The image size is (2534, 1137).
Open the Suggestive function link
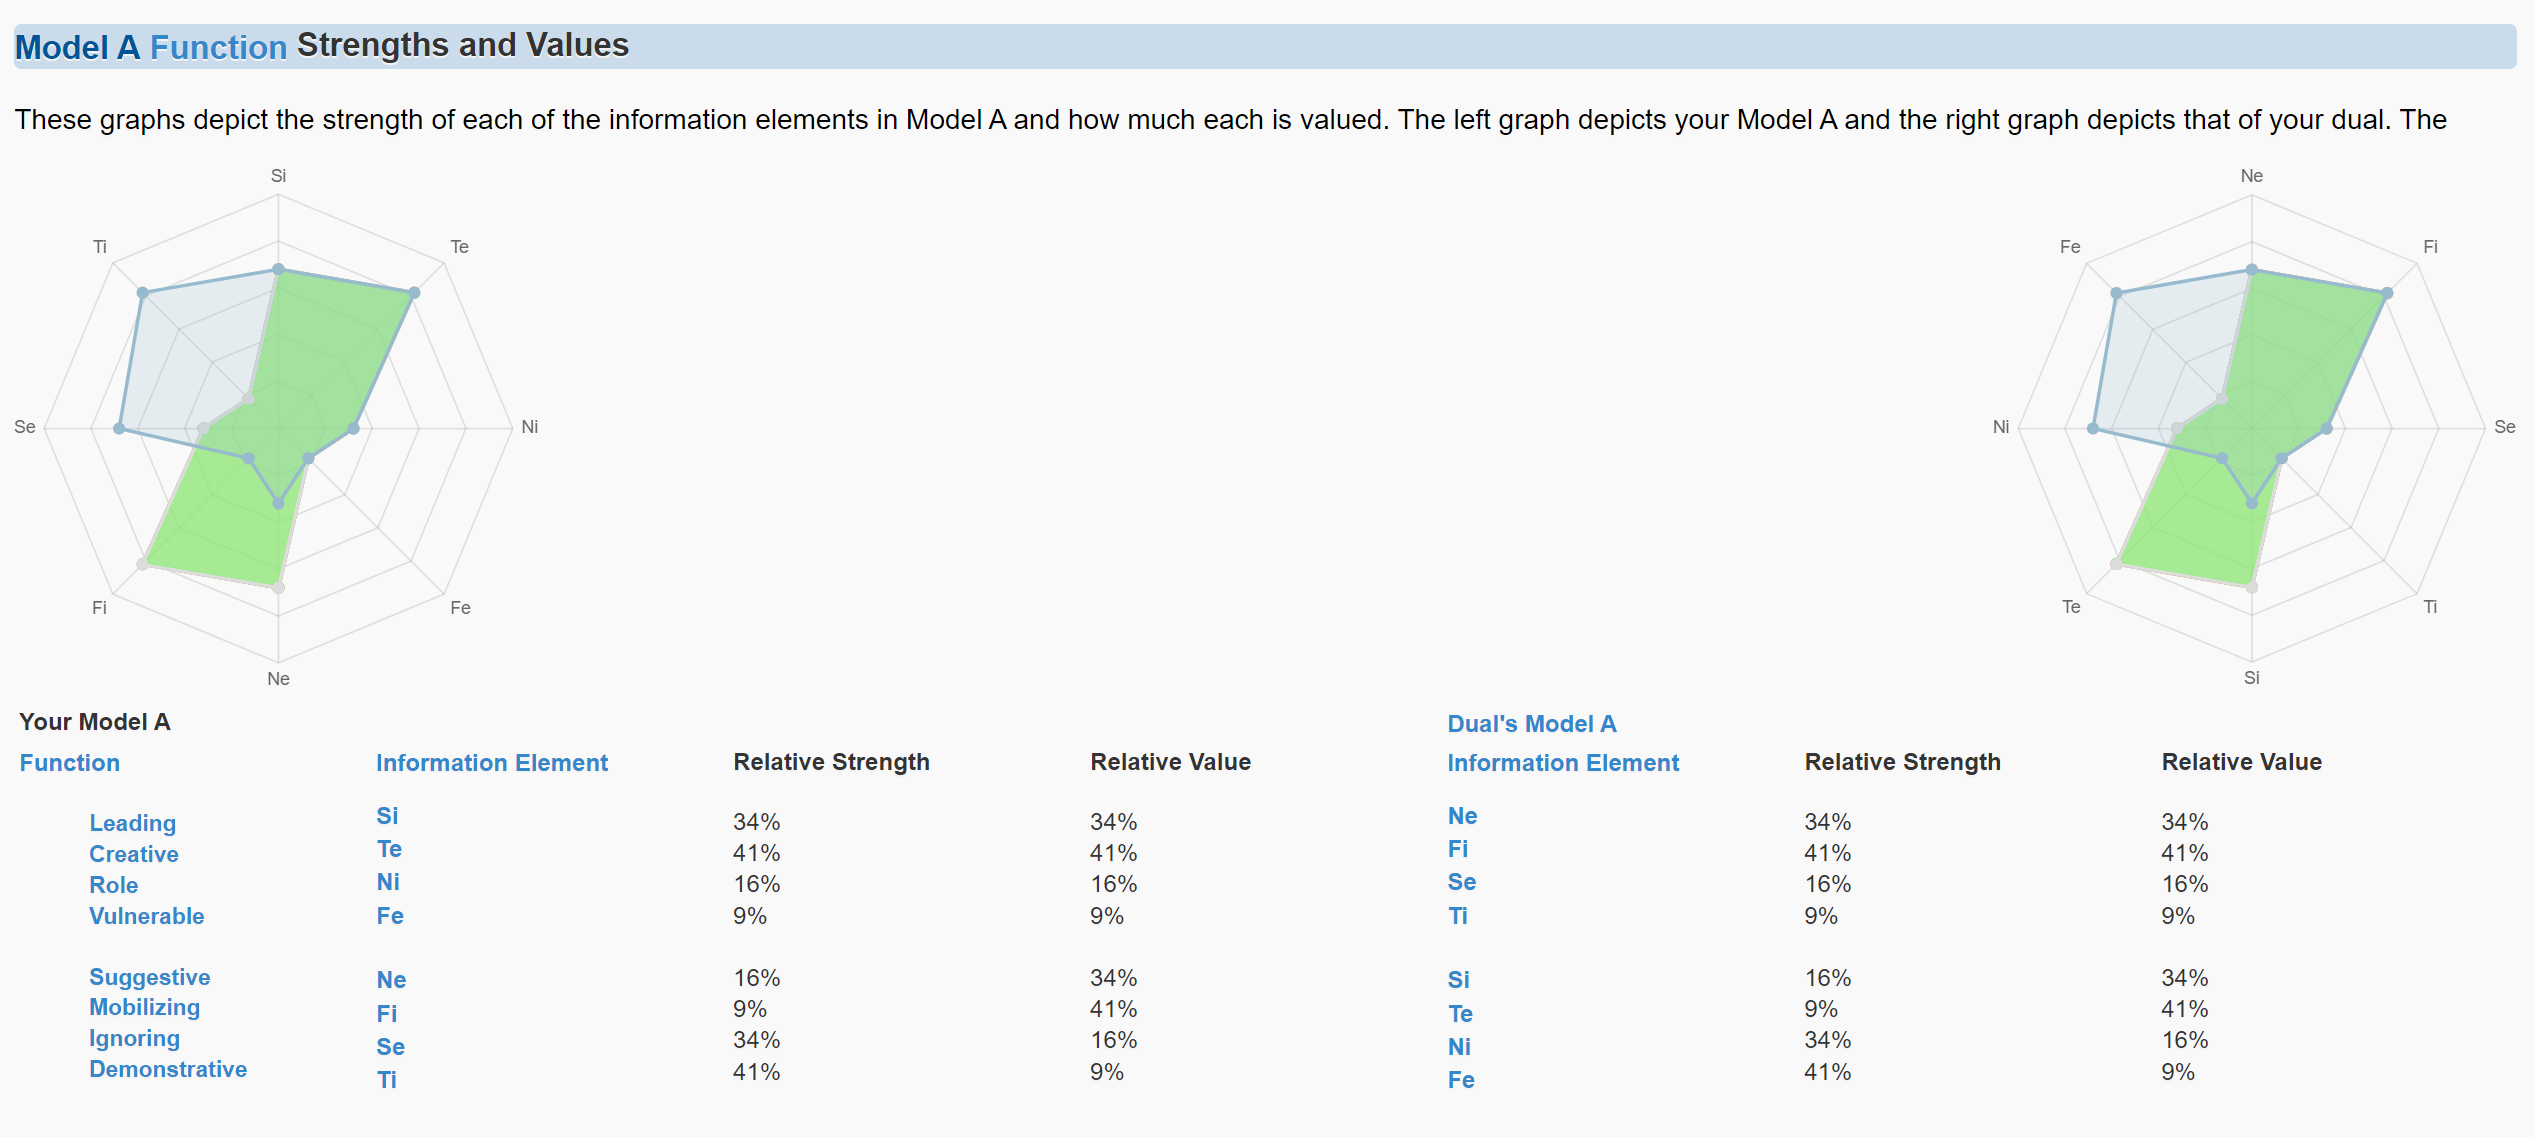(149, 977)
